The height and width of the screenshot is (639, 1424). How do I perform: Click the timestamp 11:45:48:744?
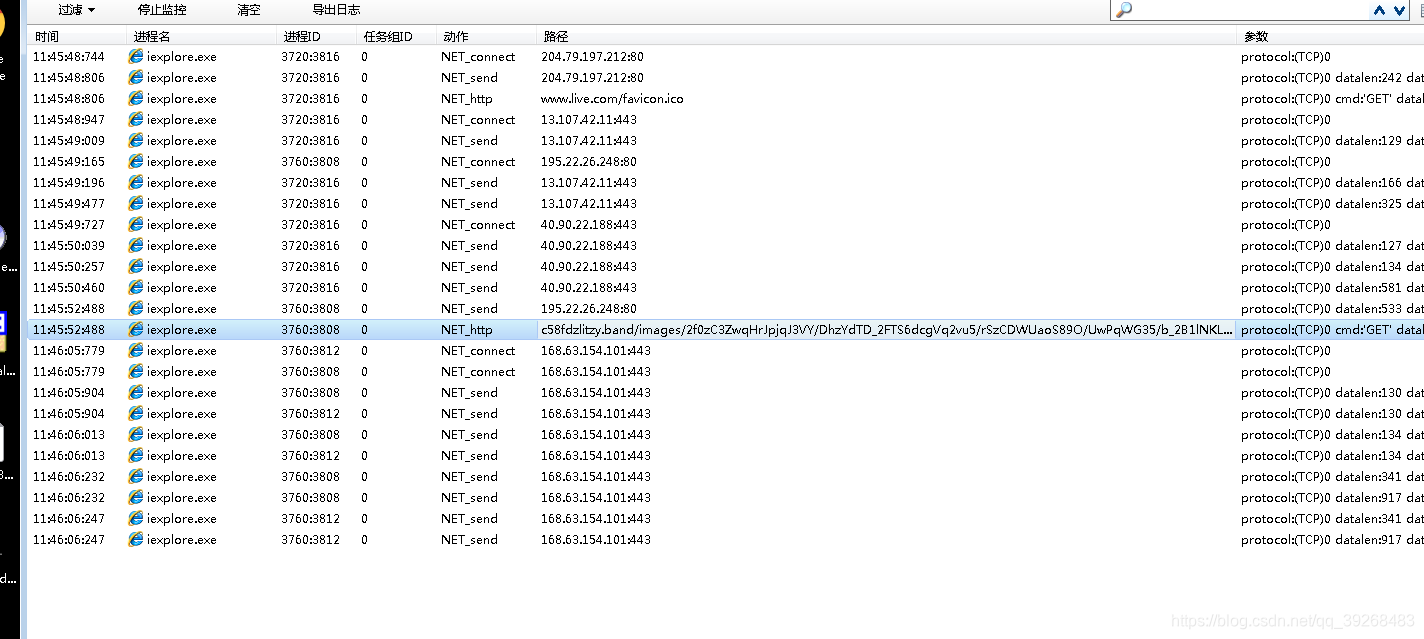68,57
